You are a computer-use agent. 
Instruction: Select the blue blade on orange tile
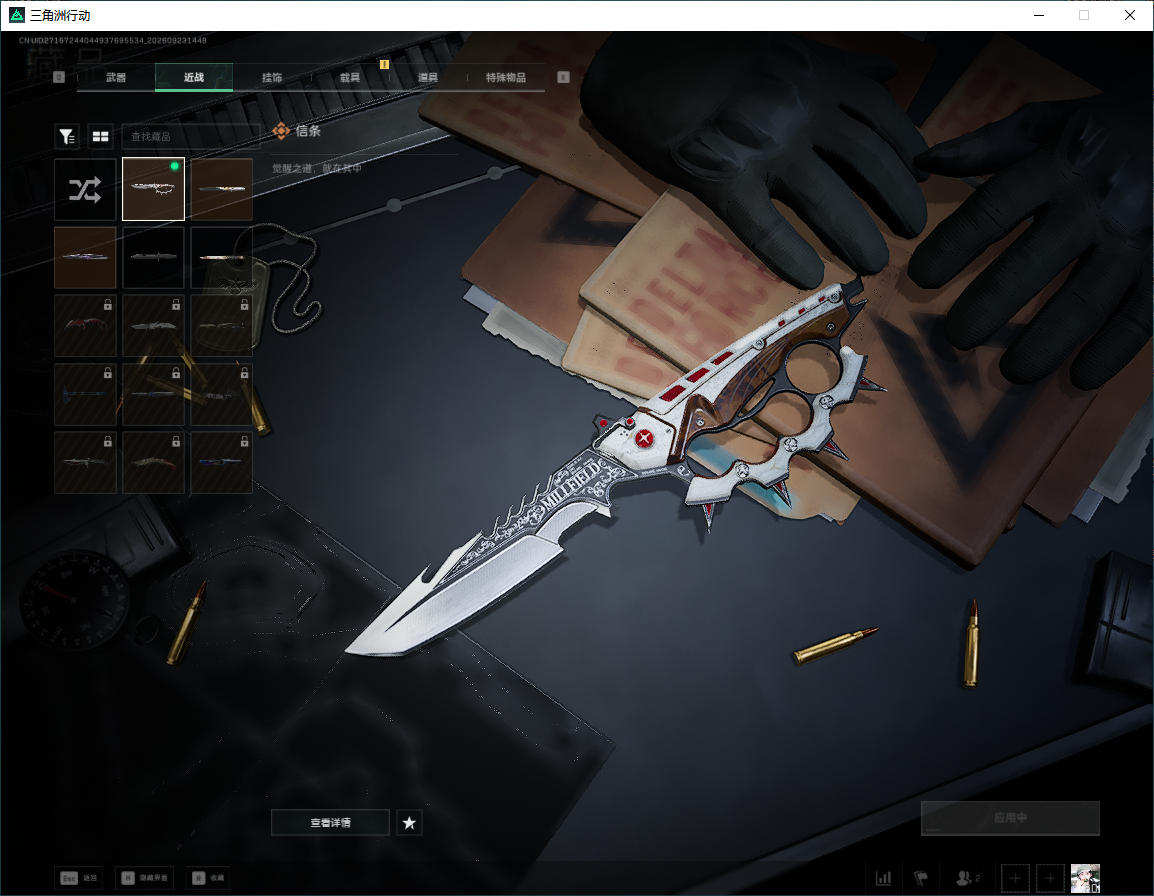point(85,258)
